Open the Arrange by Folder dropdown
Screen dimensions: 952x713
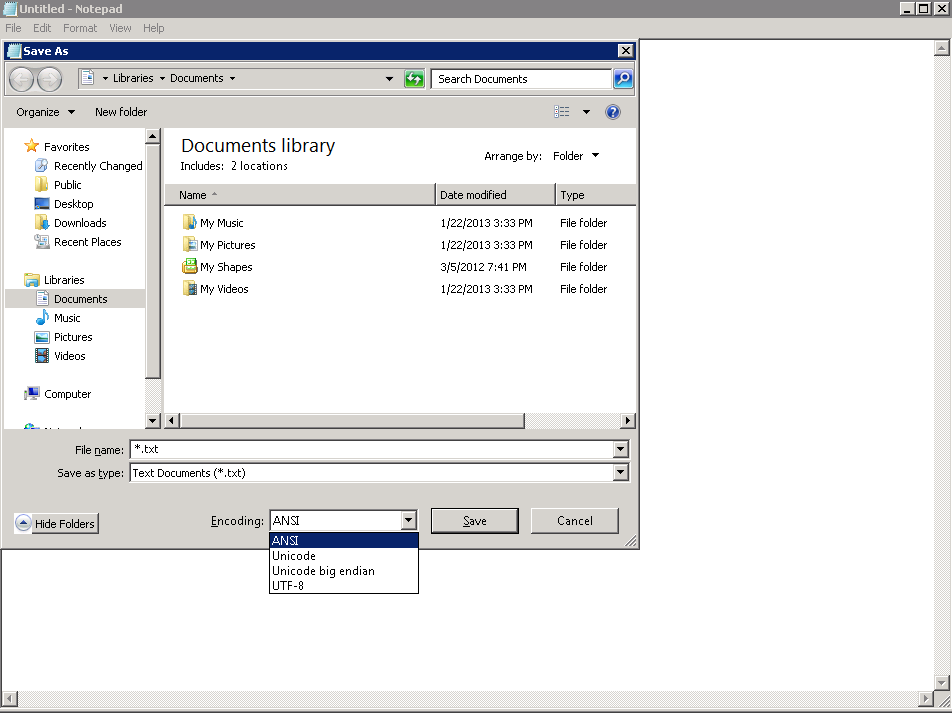point(576,156)
